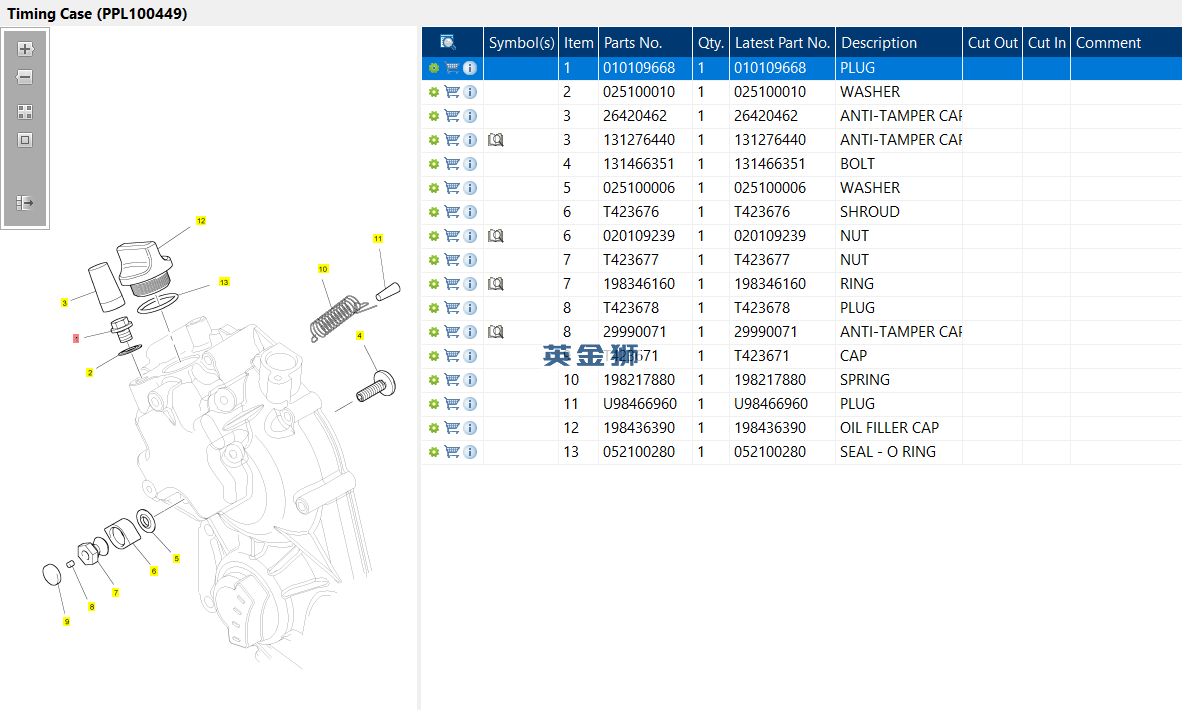Add 198436390 OIL FILLER CAP to cart
Screen dimensions: 1182x710
click(452, 428)
